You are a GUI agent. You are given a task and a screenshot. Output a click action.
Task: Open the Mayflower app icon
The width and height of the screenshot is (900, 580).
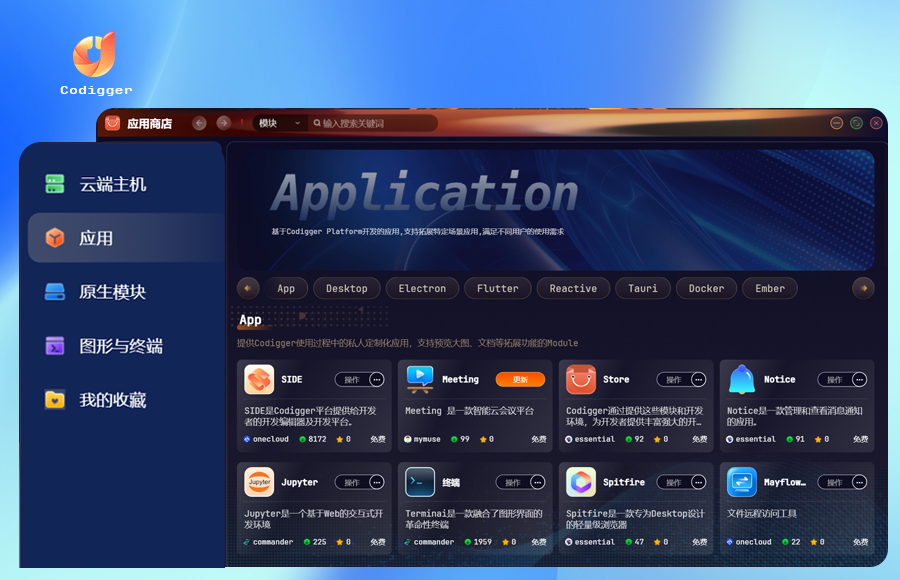coord(742,482)
